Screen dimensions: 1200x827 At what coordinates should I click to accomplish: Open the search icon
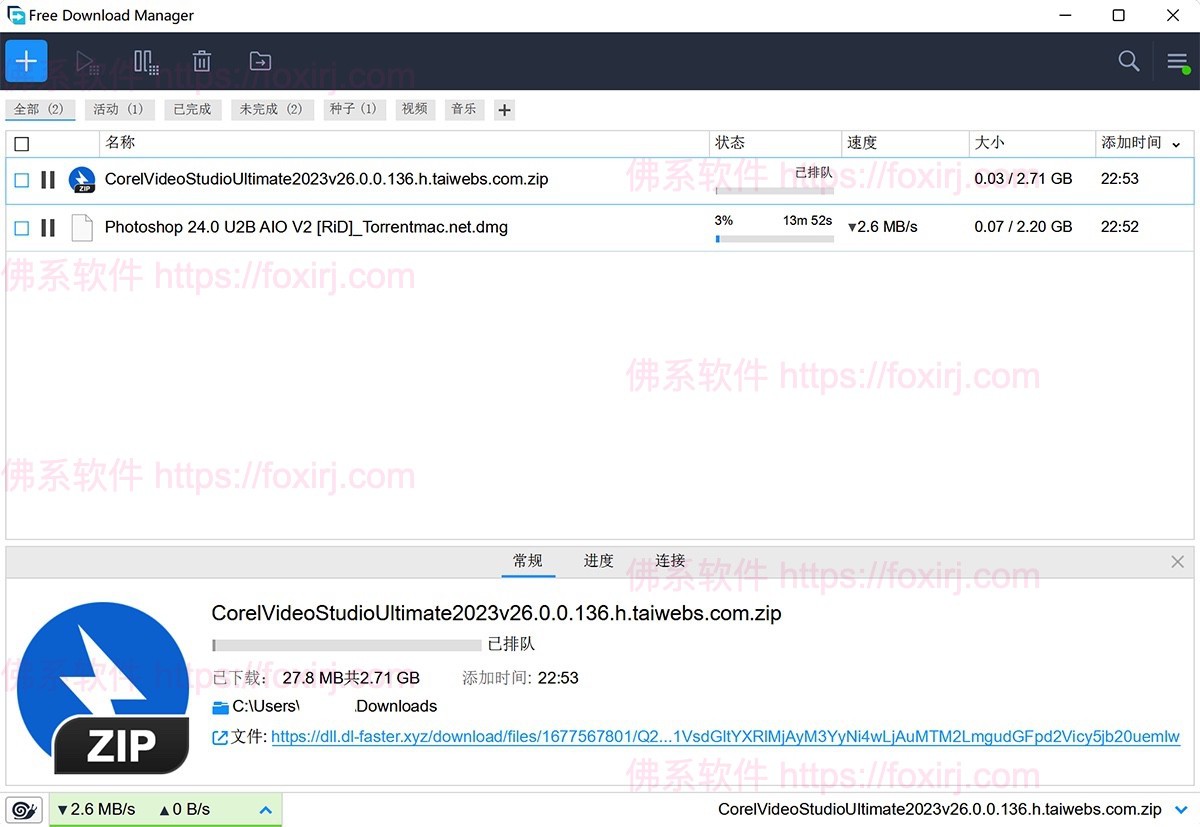point(1128,61)
